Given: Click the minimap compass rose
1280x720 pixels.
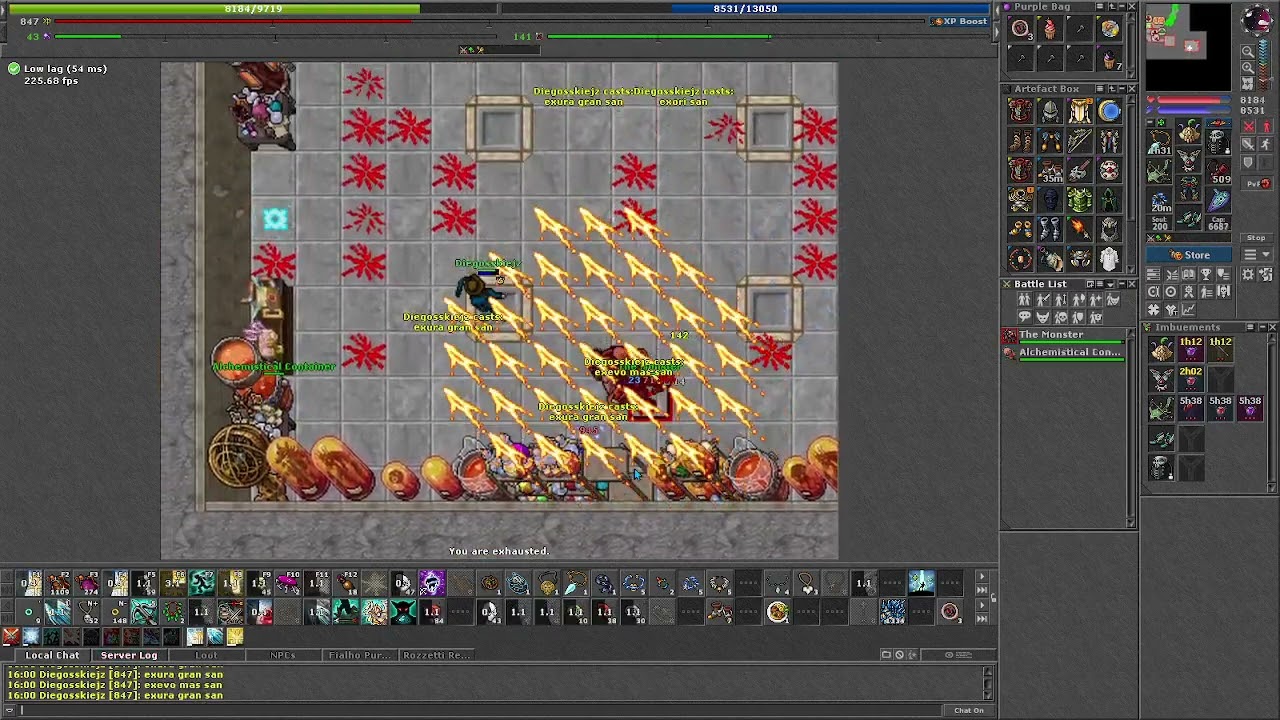Looking at the screenshot, I should pyautogui.click(x=1256, y=20).
